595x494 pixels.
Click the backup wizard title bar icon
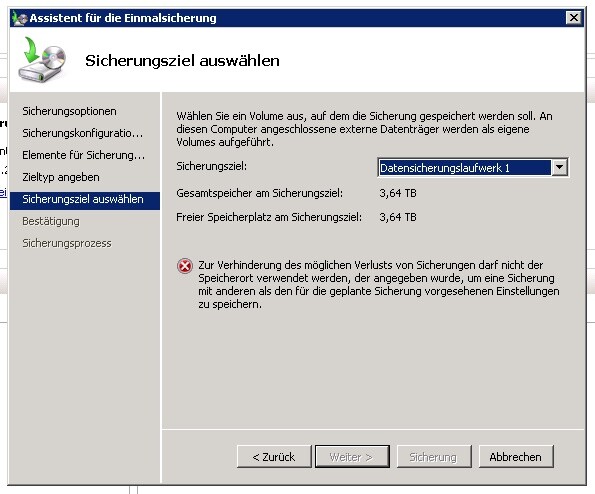tap(19, 18)
